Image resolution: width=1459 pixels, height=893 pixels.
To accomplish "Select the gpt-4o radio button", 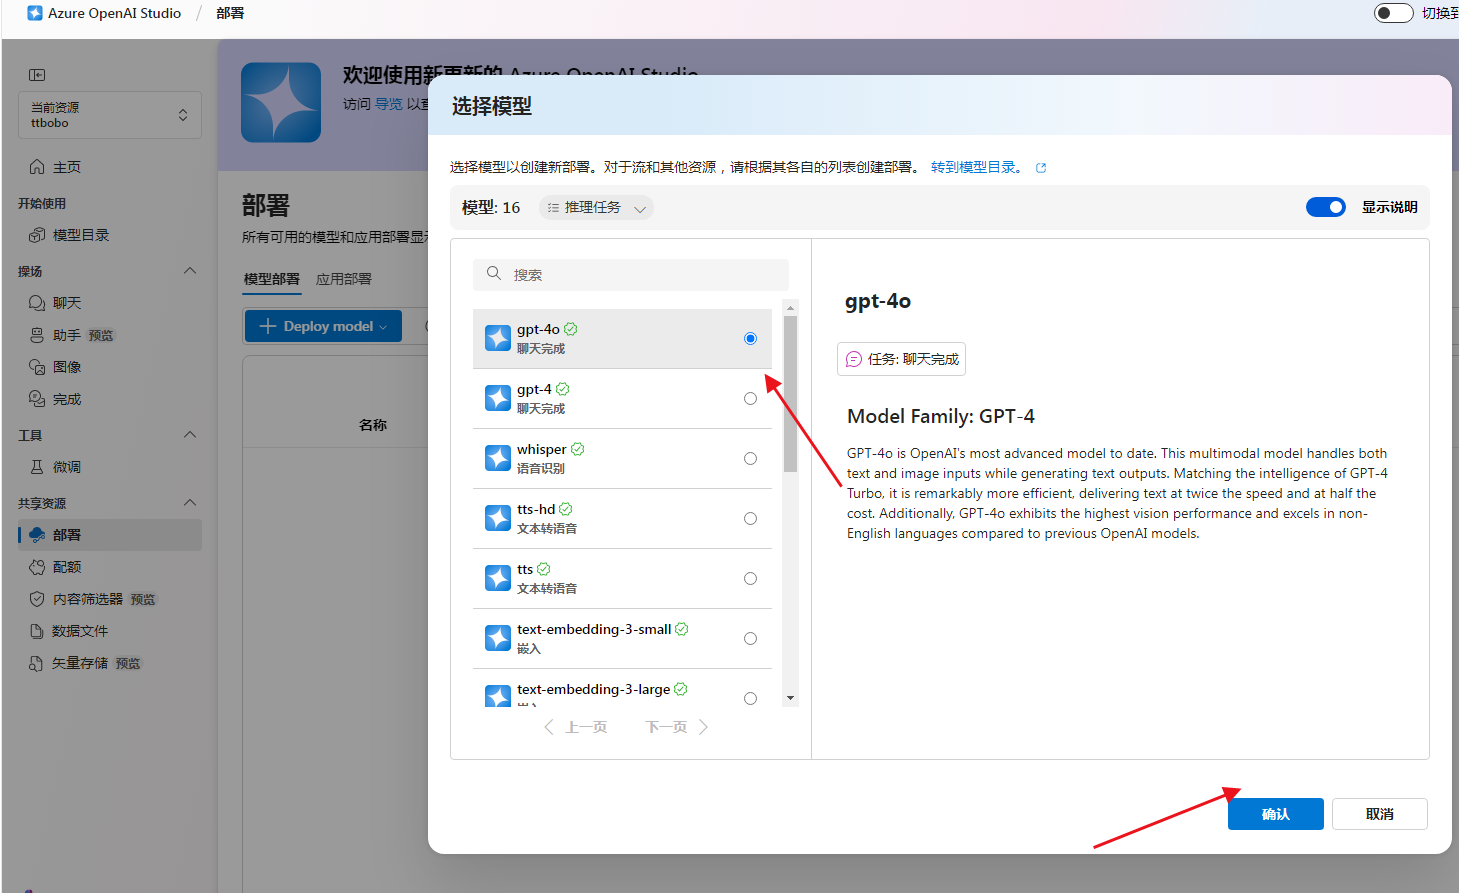I will [750, 339].
